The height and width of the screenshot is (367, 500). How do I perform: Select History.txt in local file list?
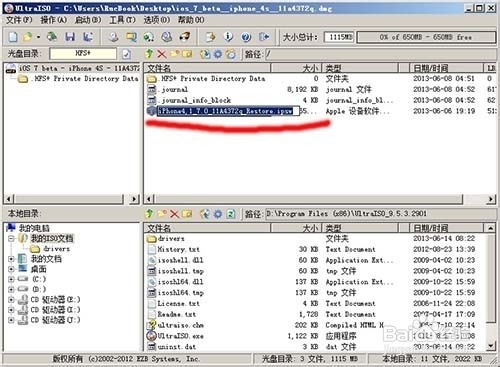click(178, 249)
